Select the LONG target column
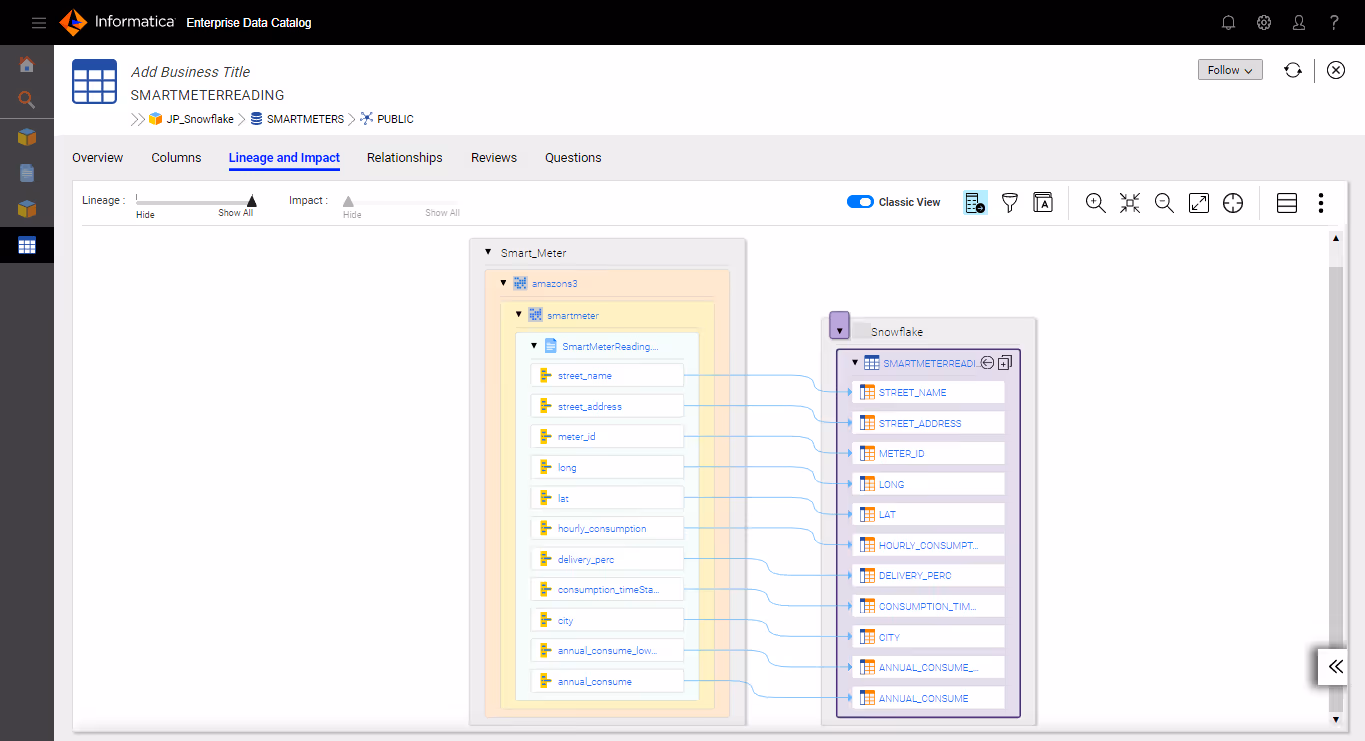Viewport: 1365px width, 741px height. point(928,484)
